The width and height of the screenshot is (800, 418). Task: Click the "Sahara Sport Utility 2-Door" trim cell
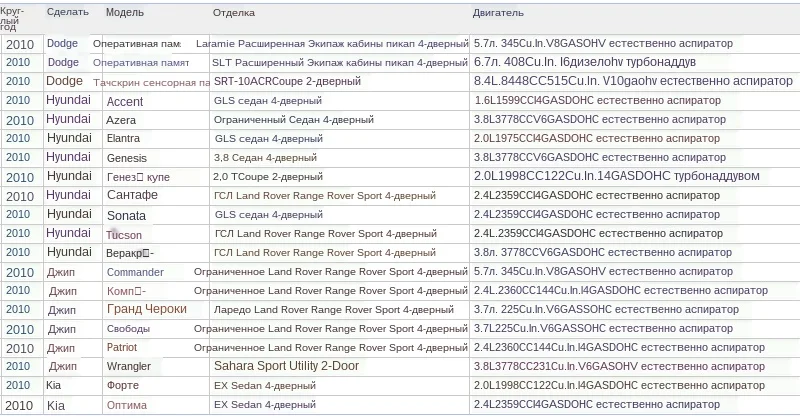click(286, 366)
